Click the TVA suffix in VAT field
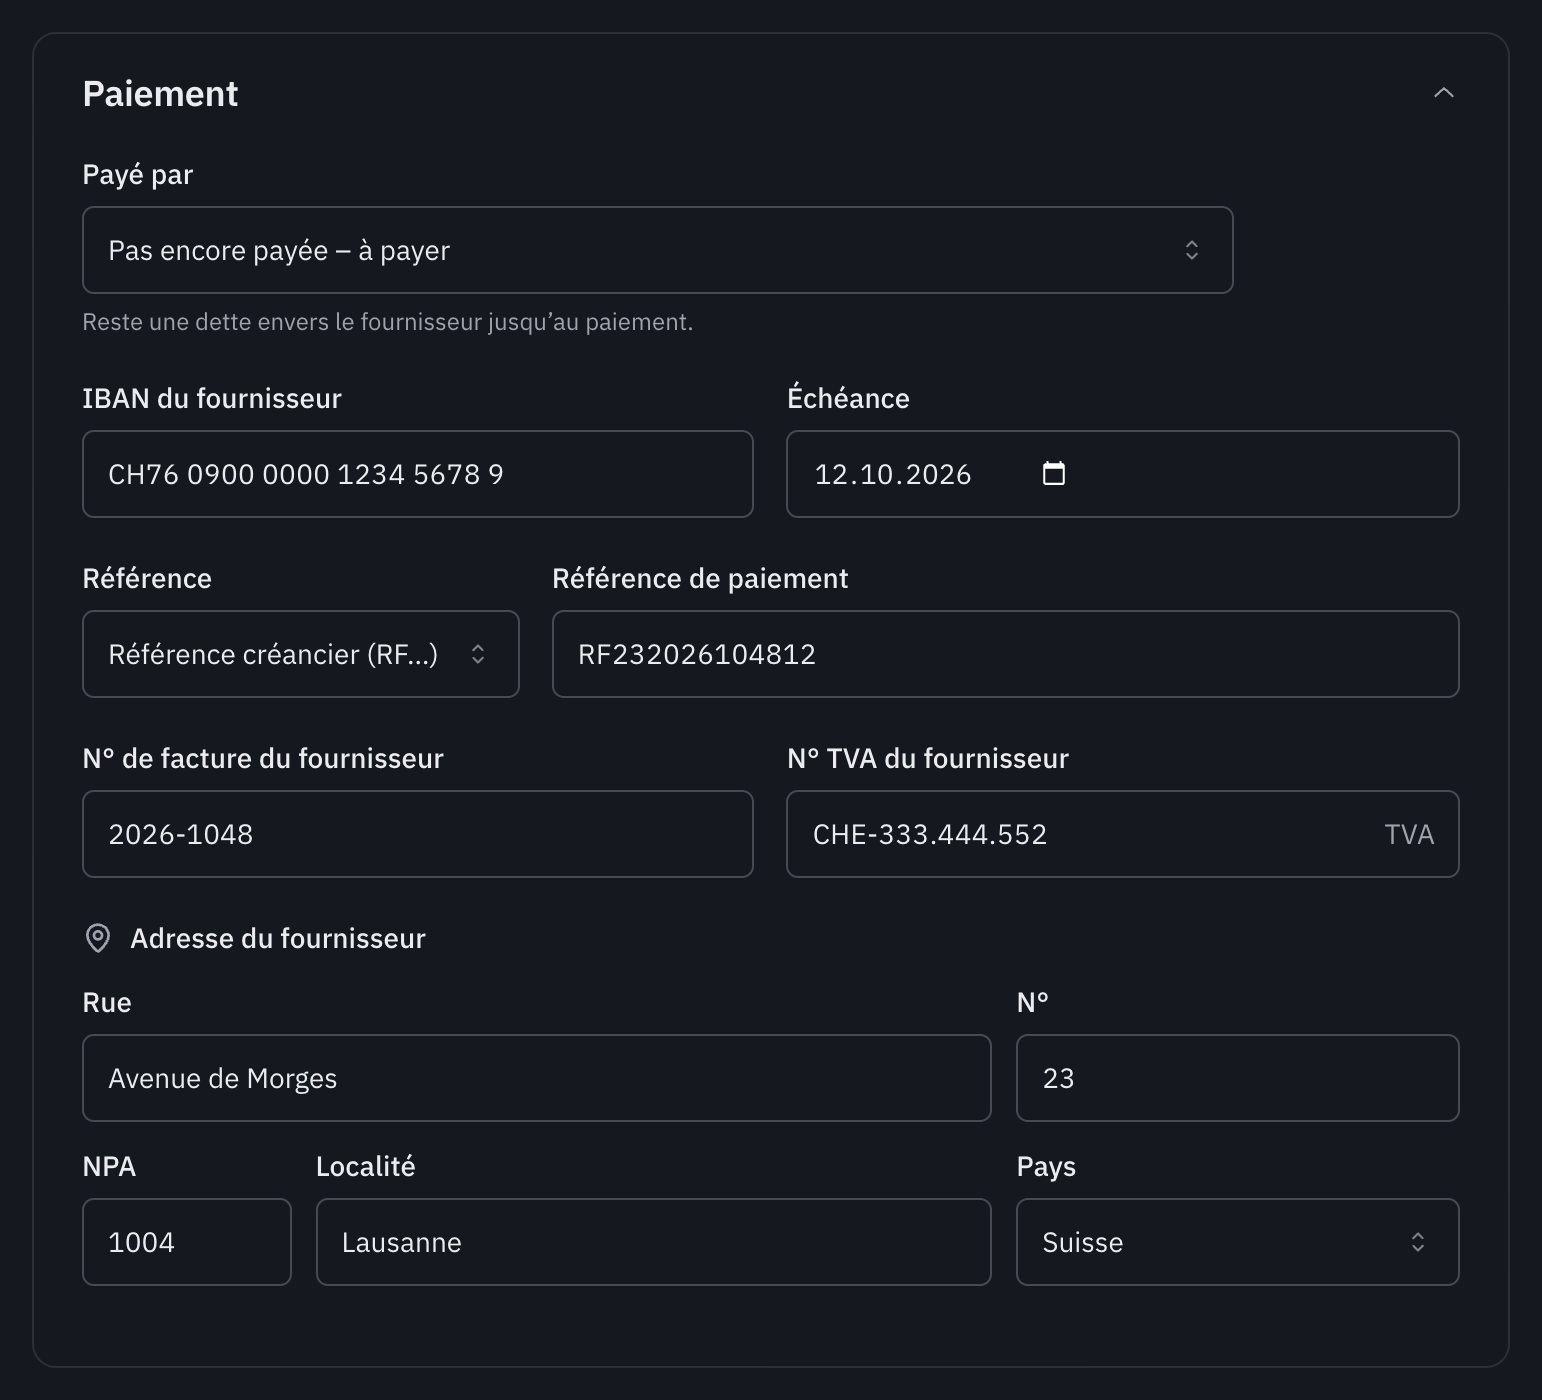Viewport: 1542px width, 1400px height. (x=1409, y=834)
